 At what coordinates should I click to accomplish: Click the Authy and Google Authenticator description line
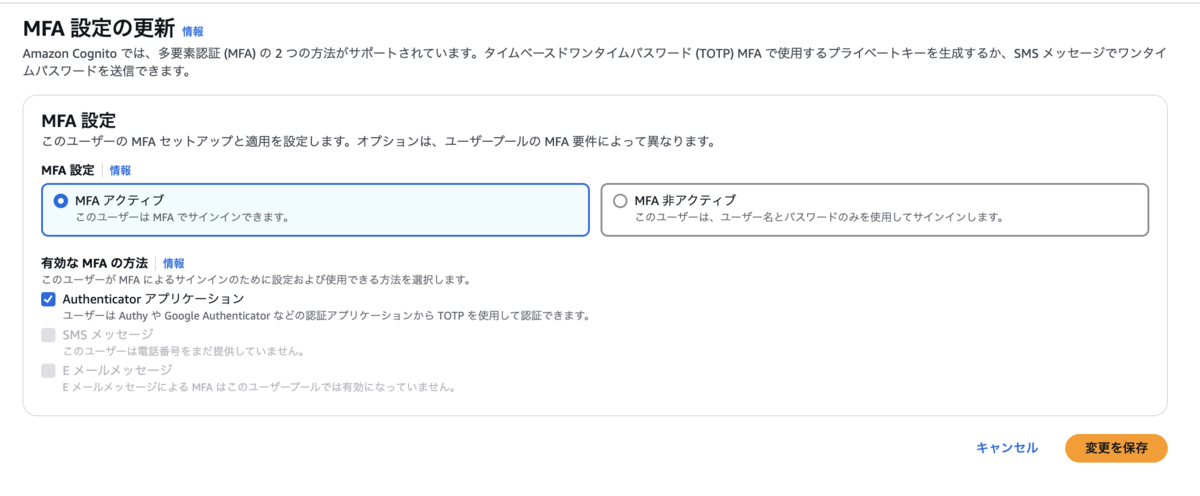(x=326, y=316)
